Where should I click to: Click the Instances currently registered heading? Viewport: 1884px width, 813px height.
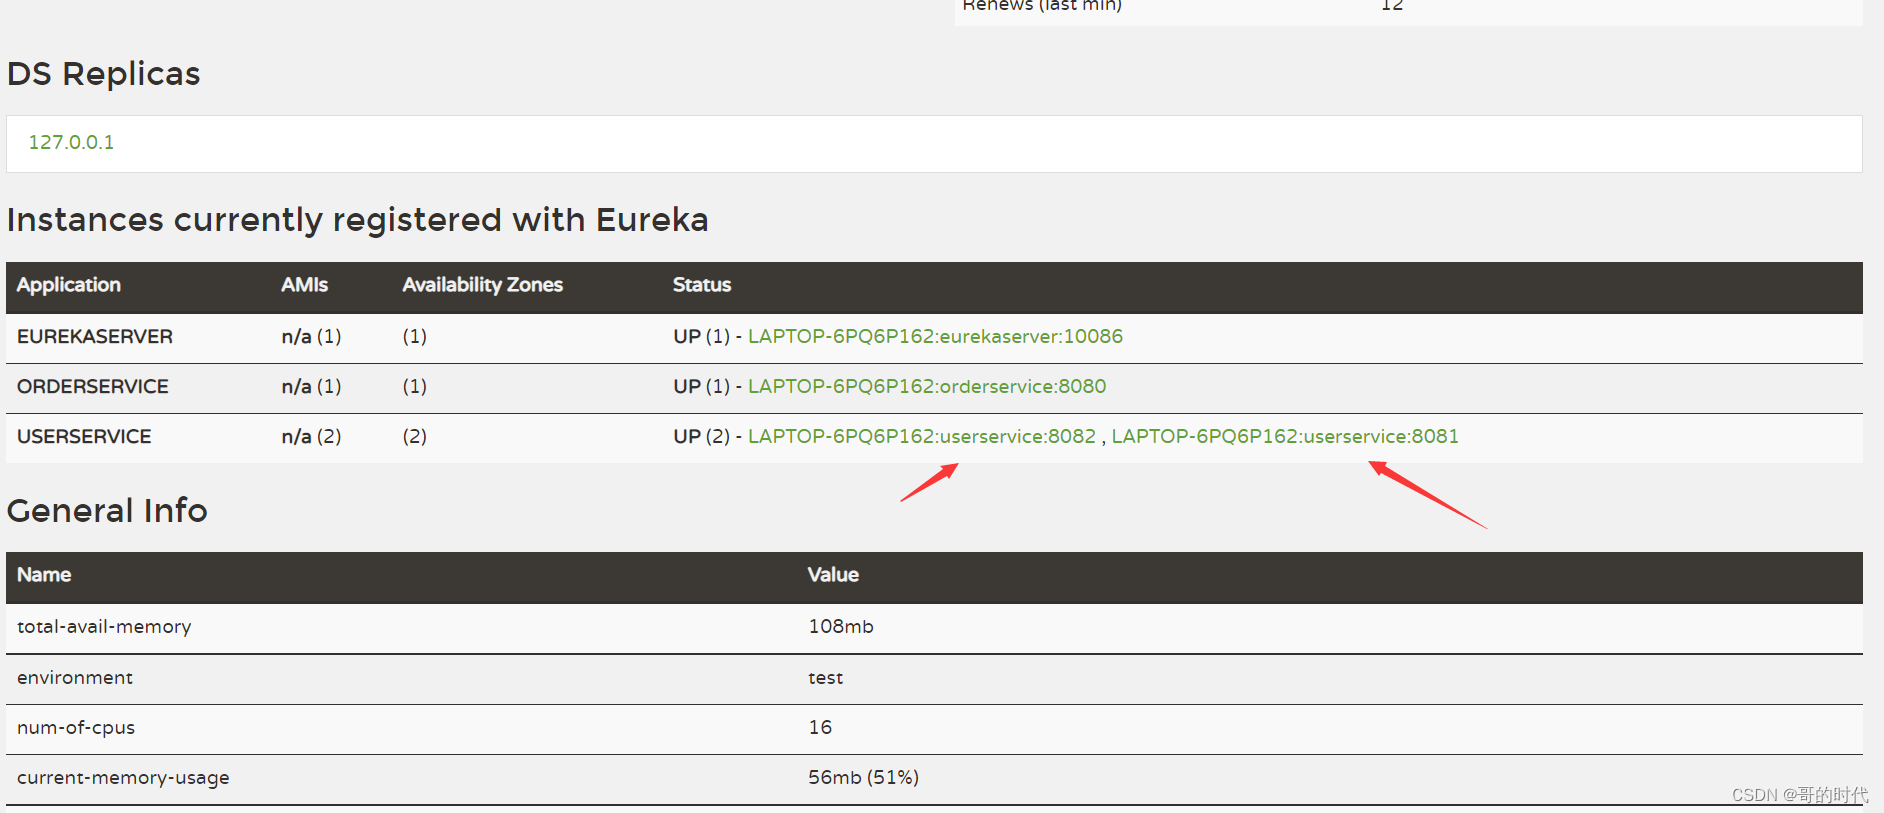click(x=357, y=220)
